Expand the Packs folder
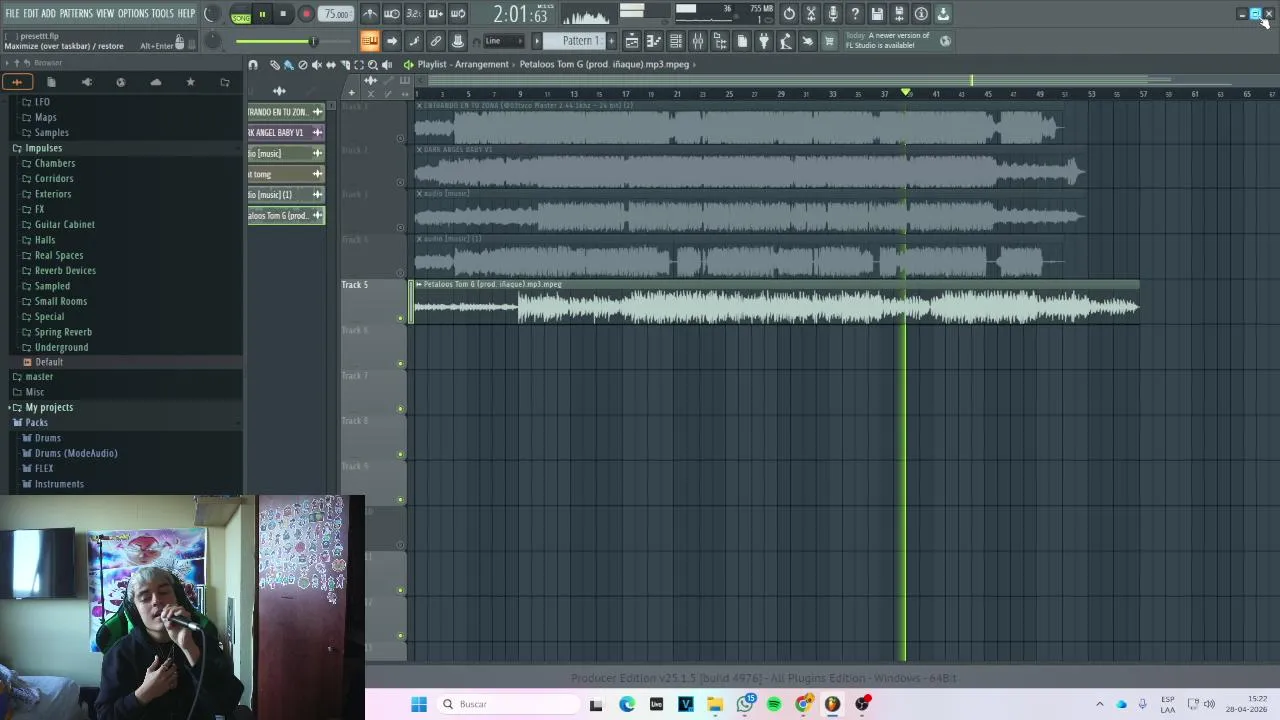Screen dimensions: 1280x720 (x=36, y=422)
